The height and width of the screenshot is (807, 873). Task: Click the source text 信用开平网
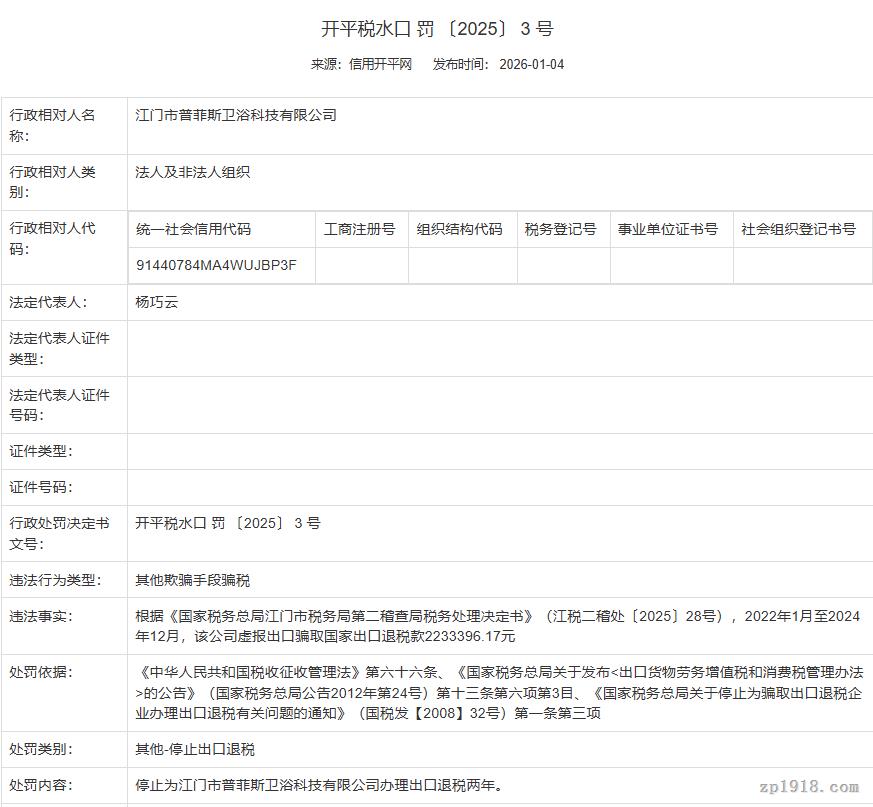(x=380, y=64)
